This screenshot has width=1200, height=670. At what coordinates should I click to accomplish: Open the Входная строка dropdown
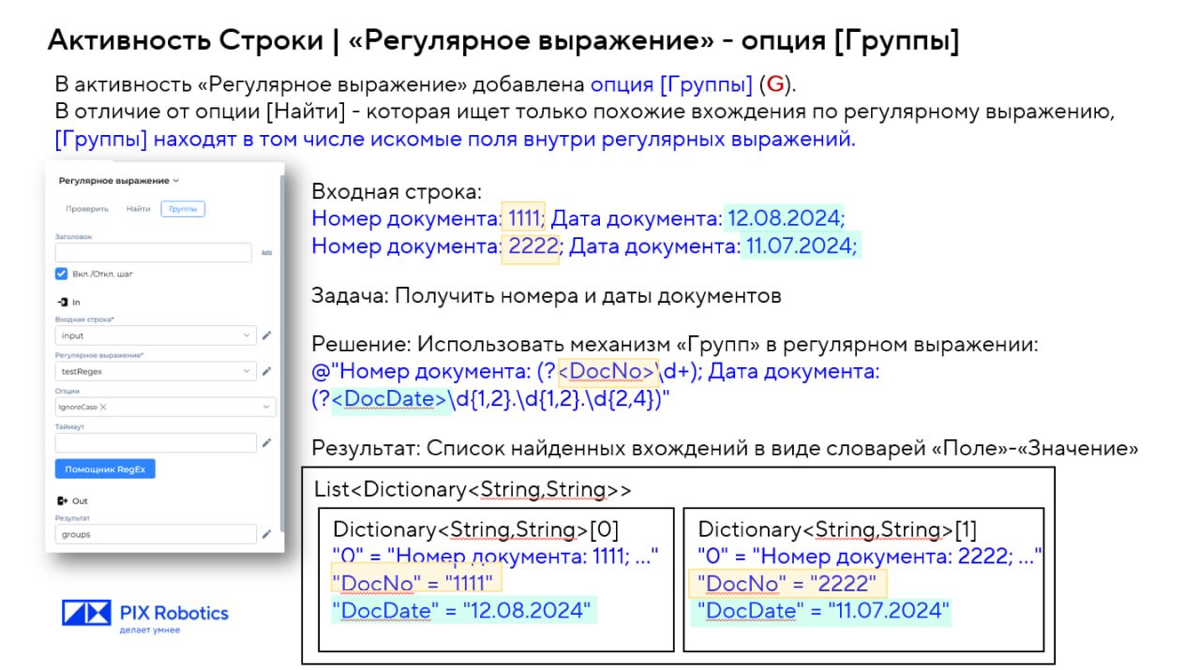point(245,333)
